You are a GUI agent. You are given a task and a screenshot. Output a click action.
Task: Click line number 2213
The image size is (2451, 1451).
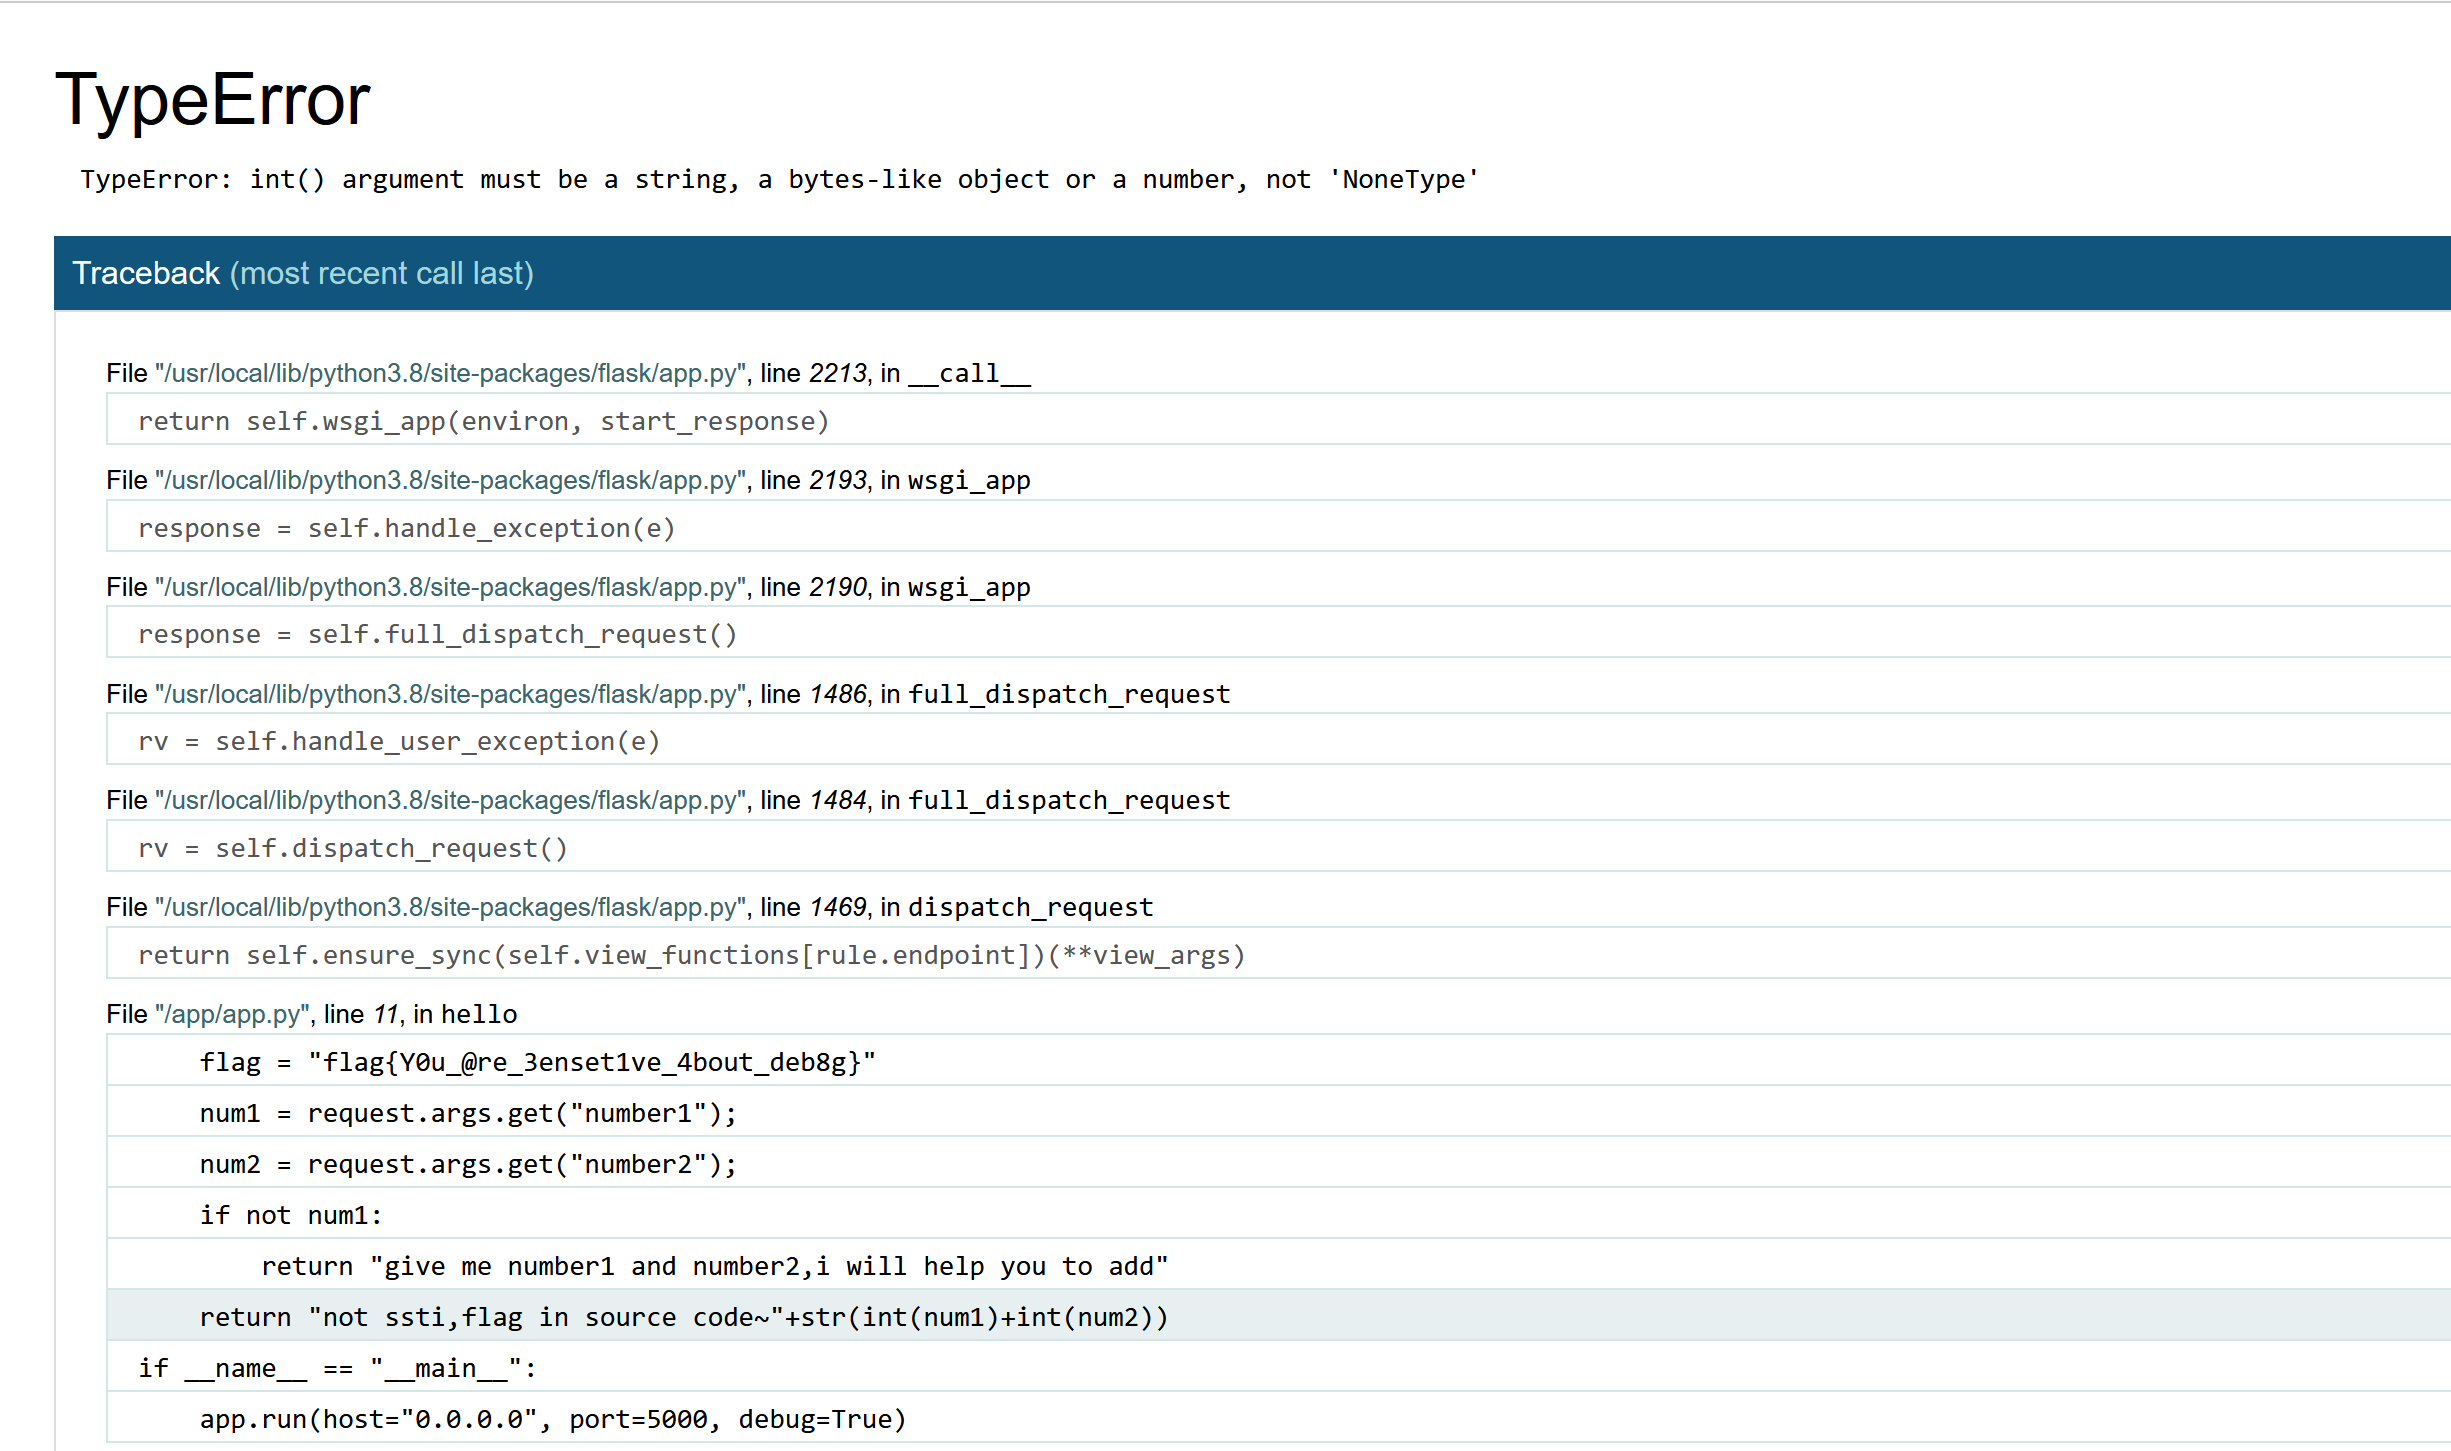(838, 373)
